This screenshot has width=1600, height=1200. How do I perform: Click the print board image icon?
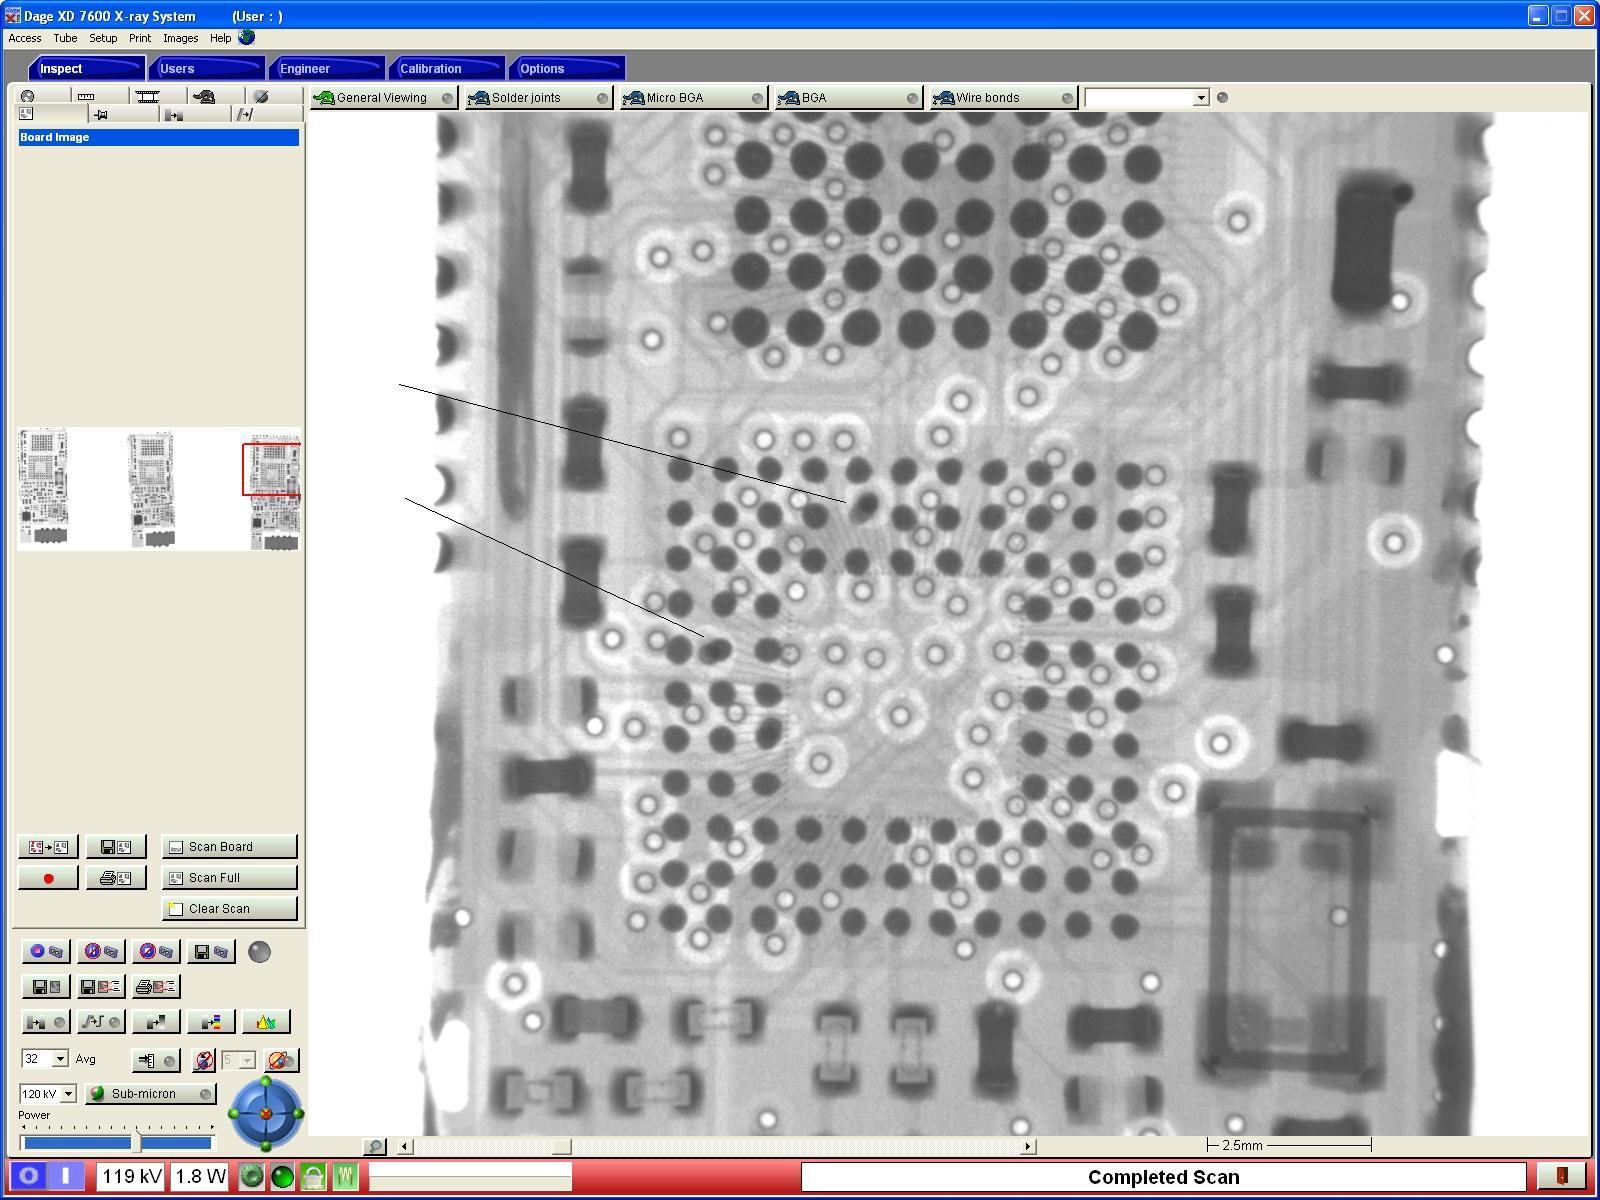(115, 878)
